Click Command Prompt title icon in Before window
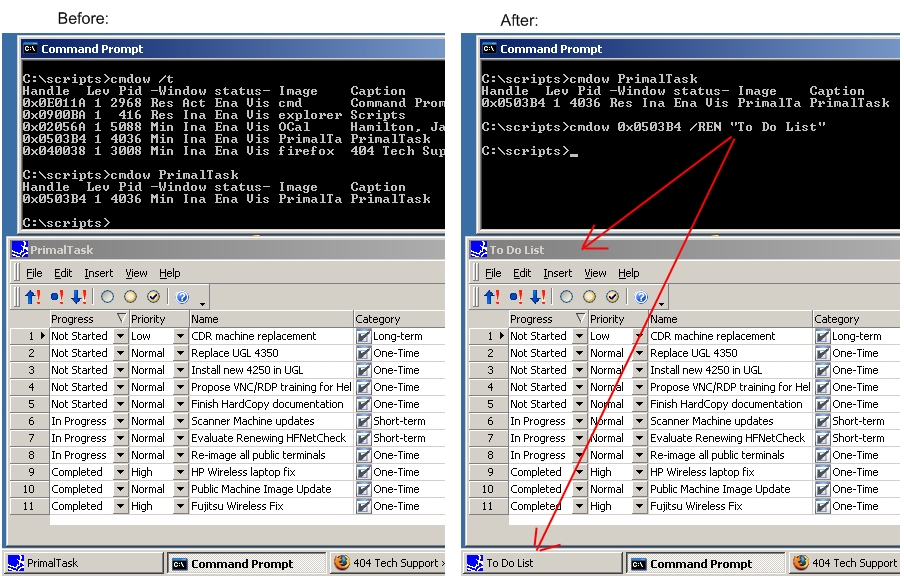This screenshot has width=904, height=578. pos(30,48)
